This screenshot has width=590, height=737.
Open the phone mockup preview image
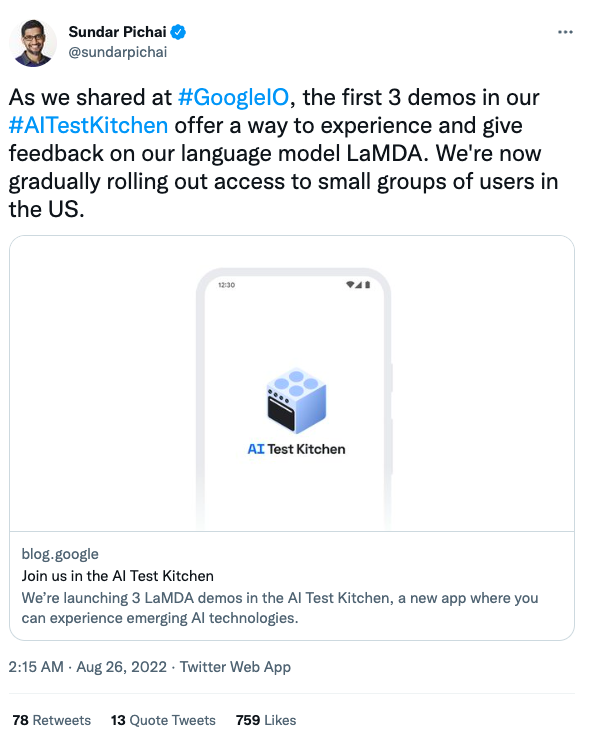(x=292, y=384)
